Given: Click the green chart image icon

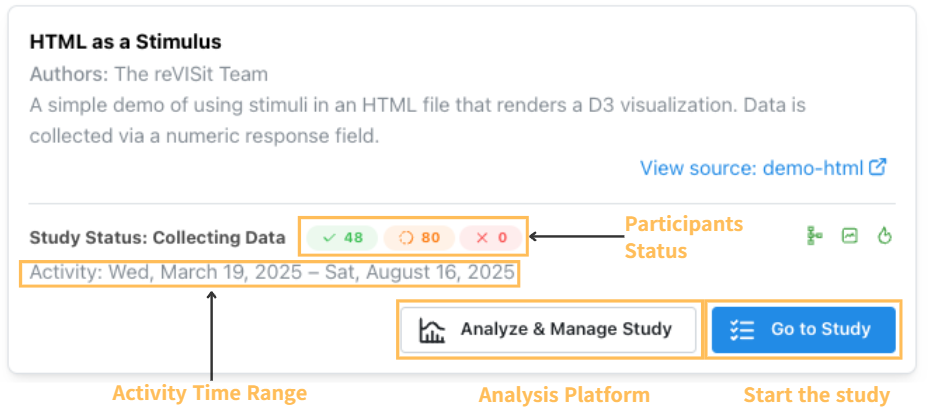Looking at the screenshot, I should pyautogui.click(x=849, y=236).
